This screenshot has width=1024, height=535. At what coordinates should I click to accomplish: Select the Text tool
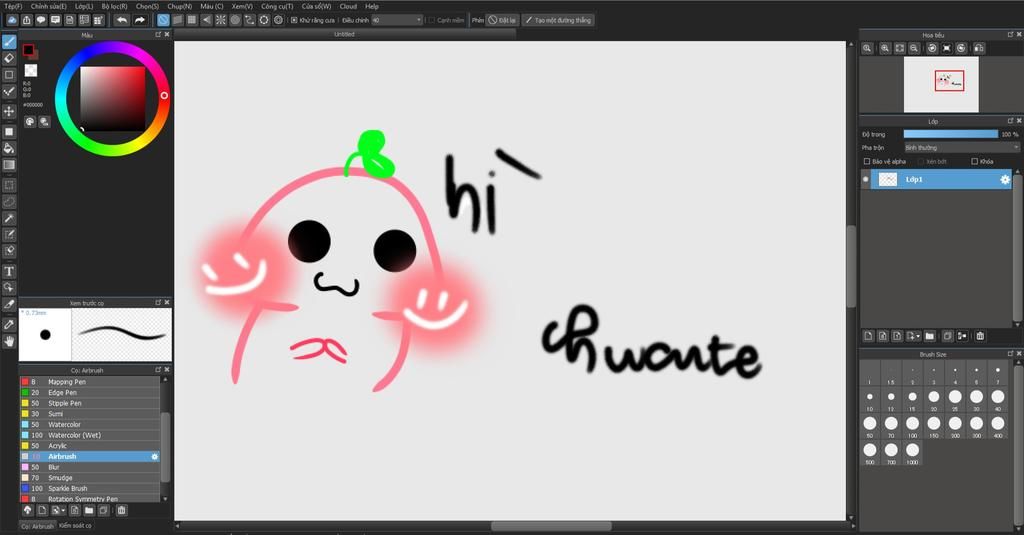click(9, 271)
